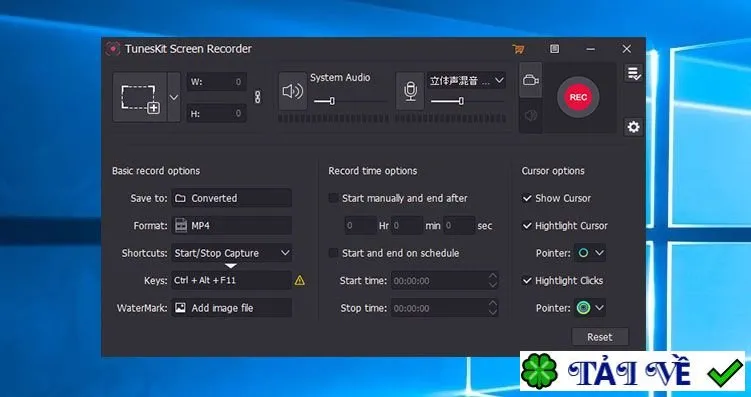751x397 pixels.
Task: Click the min minutes input field
Action: pos(407,226)
